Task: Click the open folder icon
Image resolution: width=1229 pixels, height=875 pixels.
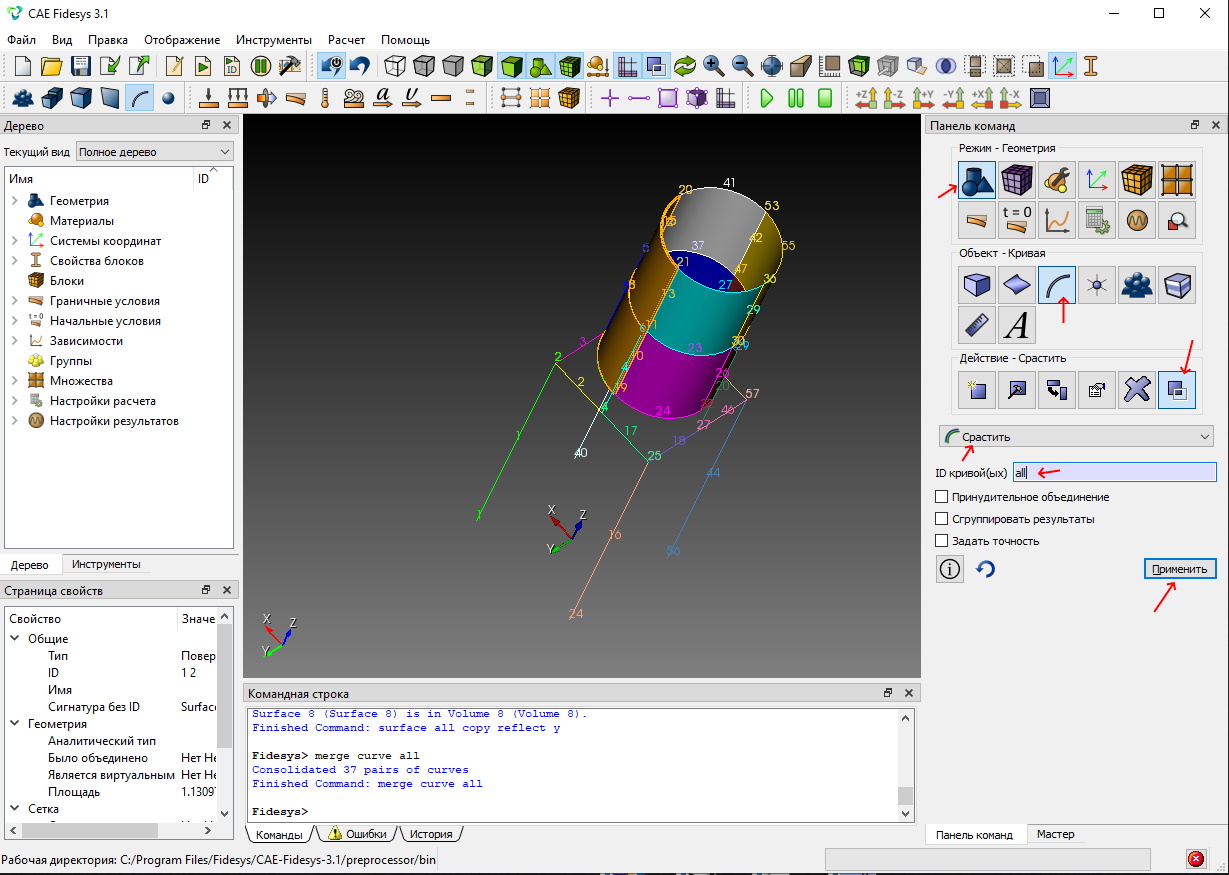Action: tap(52, 67)
